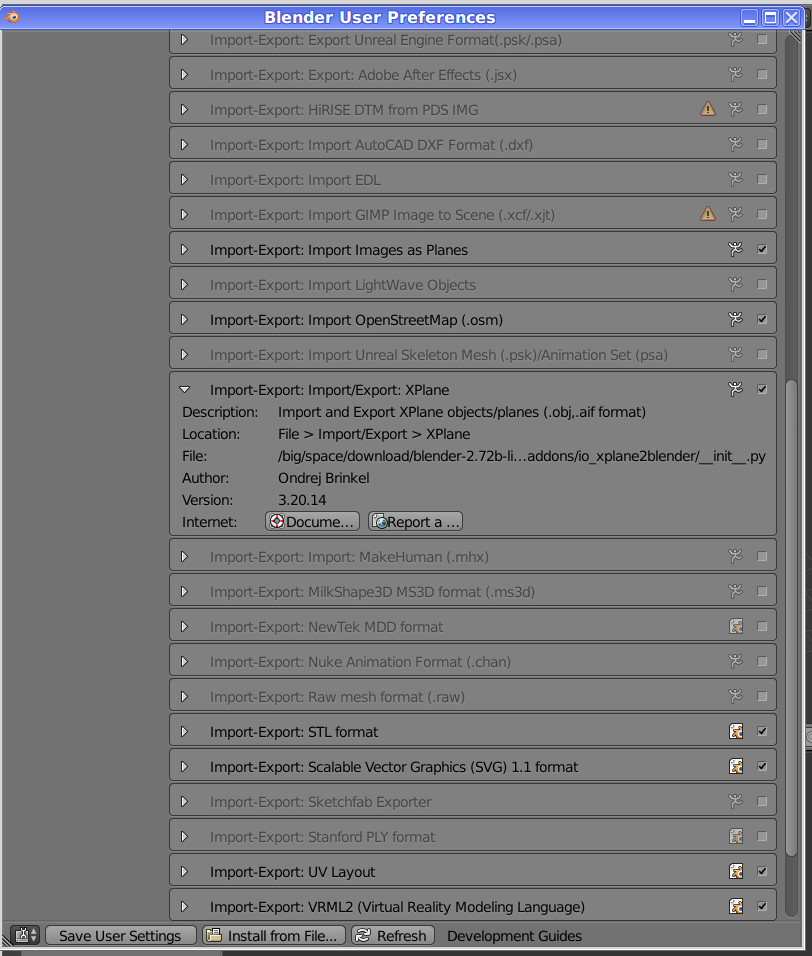Click the warning icon on HiRISE DTM row
The image size is (812, 956).
(708, 110)
